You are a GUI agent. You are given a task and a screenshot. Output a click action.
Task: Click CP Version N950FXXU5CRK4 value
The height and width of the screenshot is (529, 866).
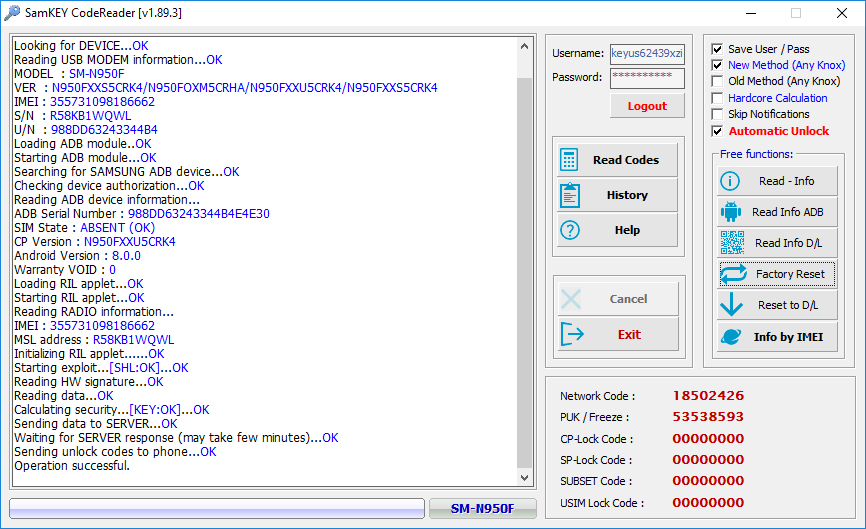[130, 242]
